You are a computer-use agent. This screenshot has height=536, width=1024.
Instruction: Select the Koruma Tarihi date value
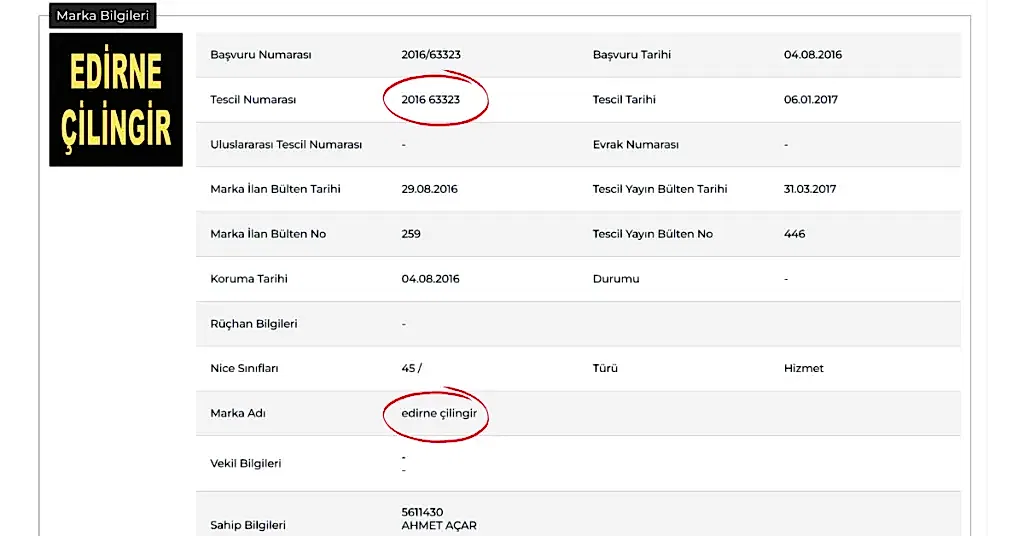point(430,279)
